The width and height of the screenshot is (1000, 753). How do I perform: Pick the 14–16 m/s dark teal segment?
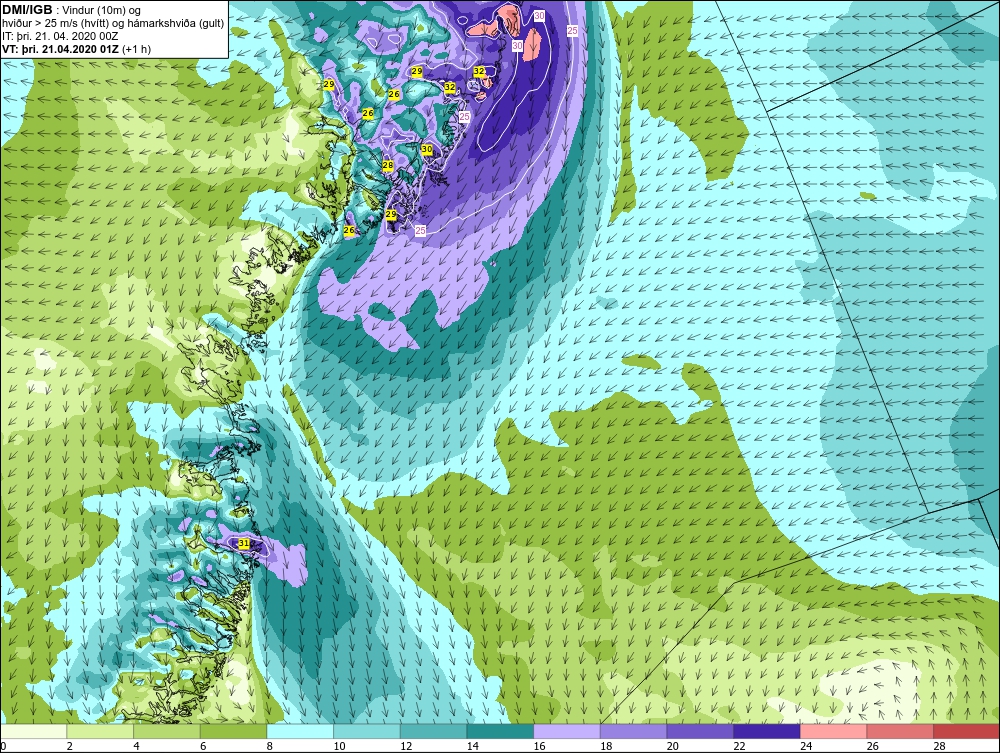(x=499, y=731)
